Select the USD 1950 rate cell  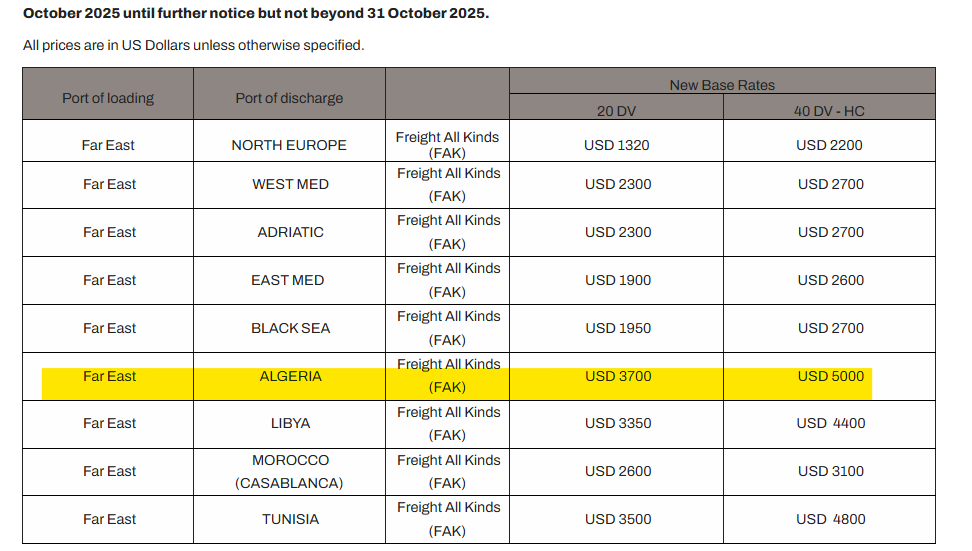click(617, 328)
